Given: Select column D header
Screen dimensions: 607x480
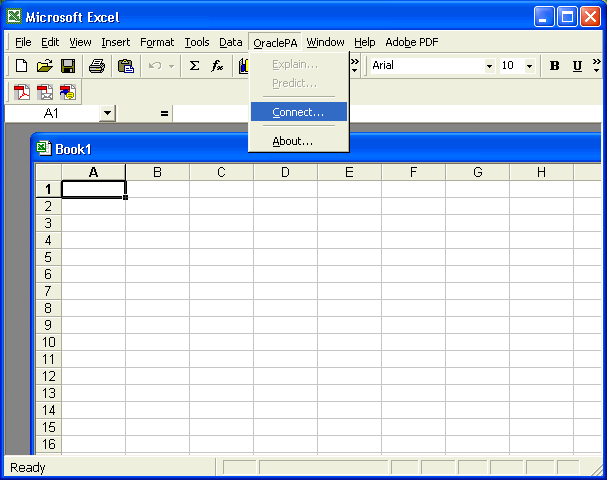Looking at the screenshot, I should pyautogui.click(x=285, y=172).
